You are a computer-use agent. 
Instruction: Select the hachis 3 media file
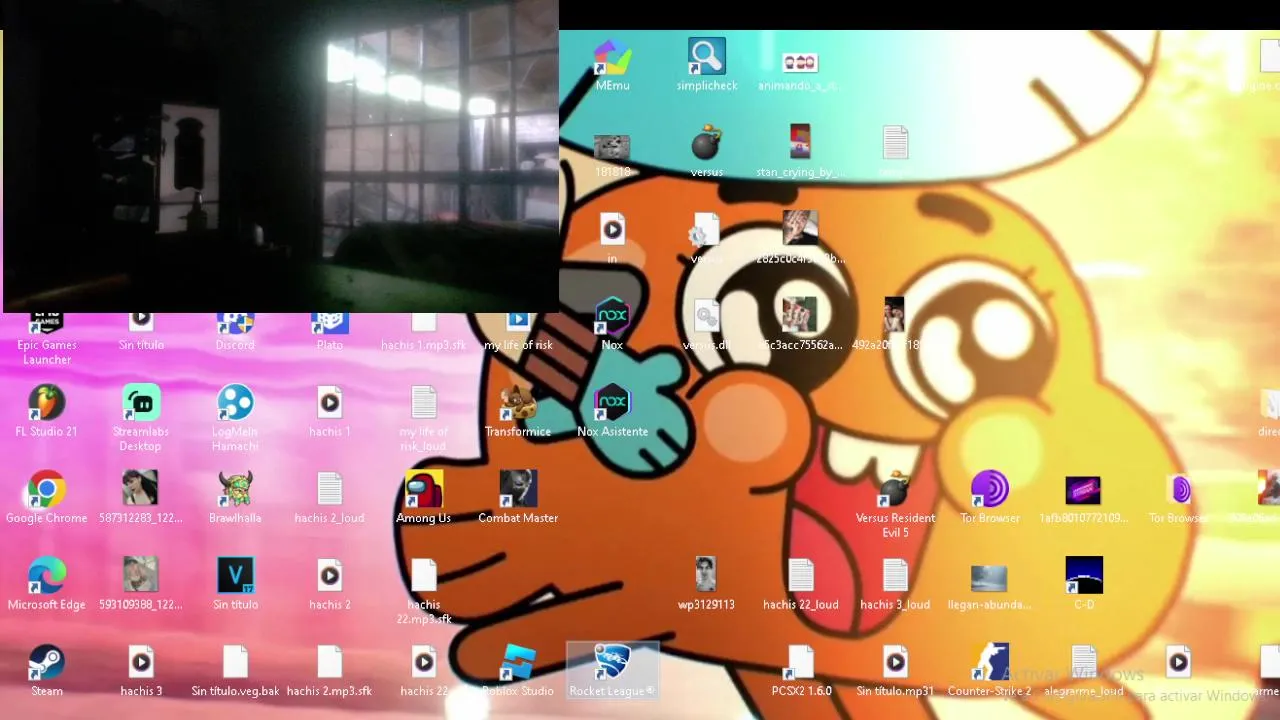click(140, 671)
